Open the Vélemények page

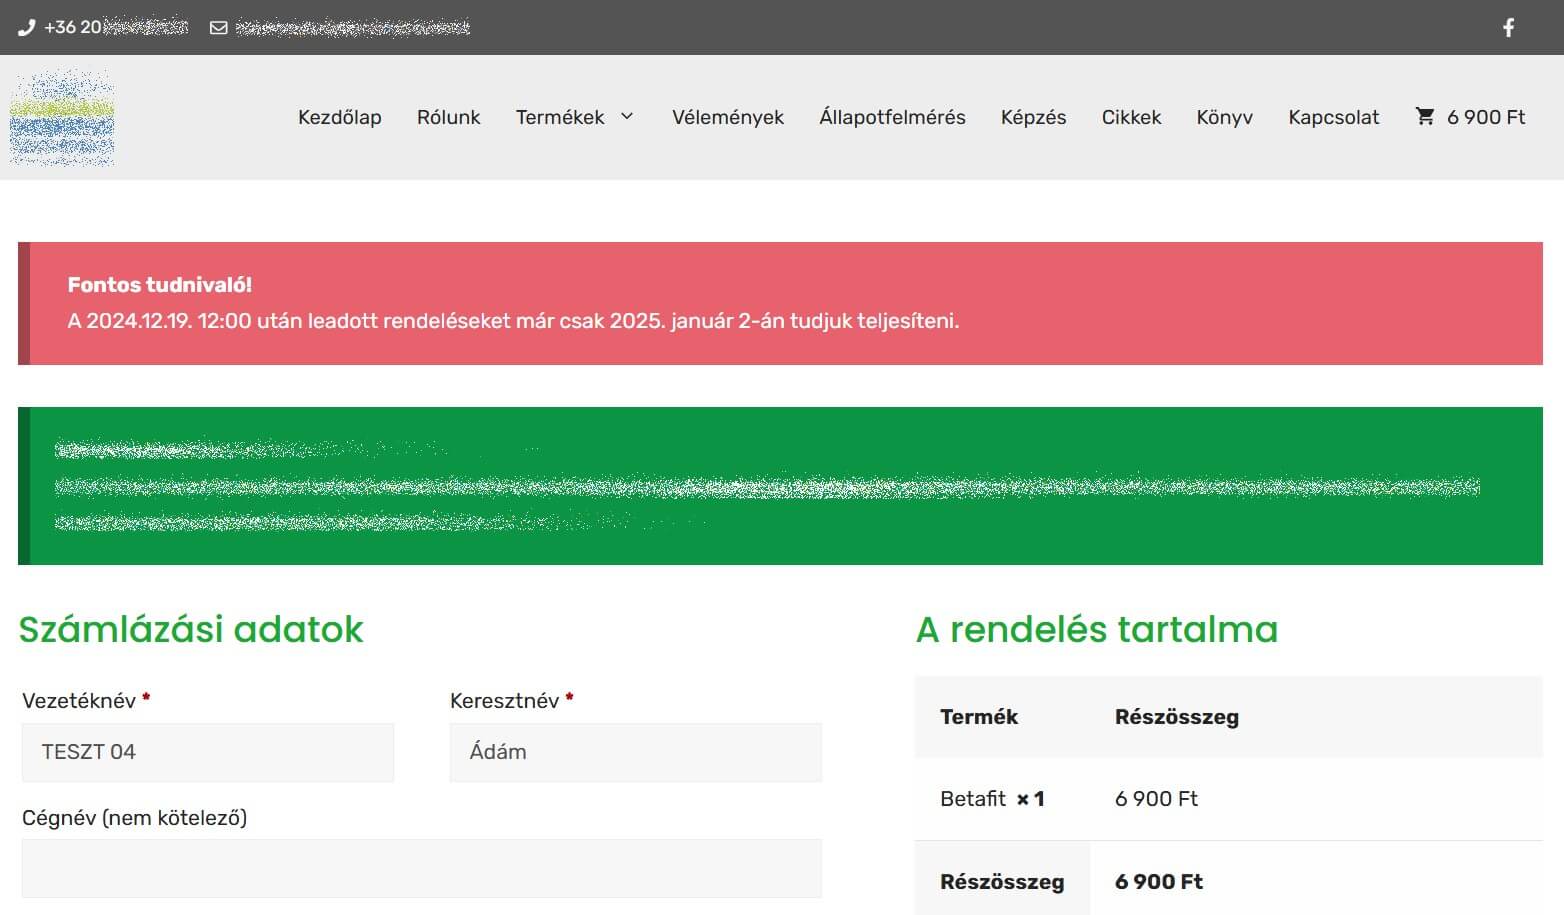click(x=728, y=117)
